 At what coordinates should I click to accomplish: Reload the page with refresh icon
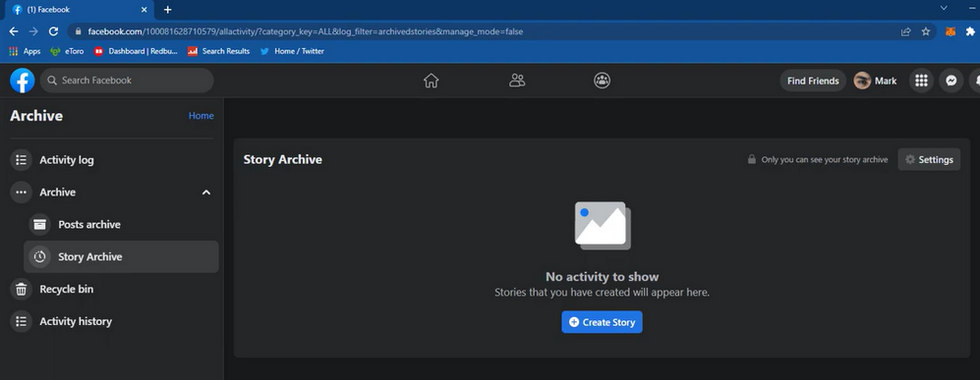tap(53, 31)
